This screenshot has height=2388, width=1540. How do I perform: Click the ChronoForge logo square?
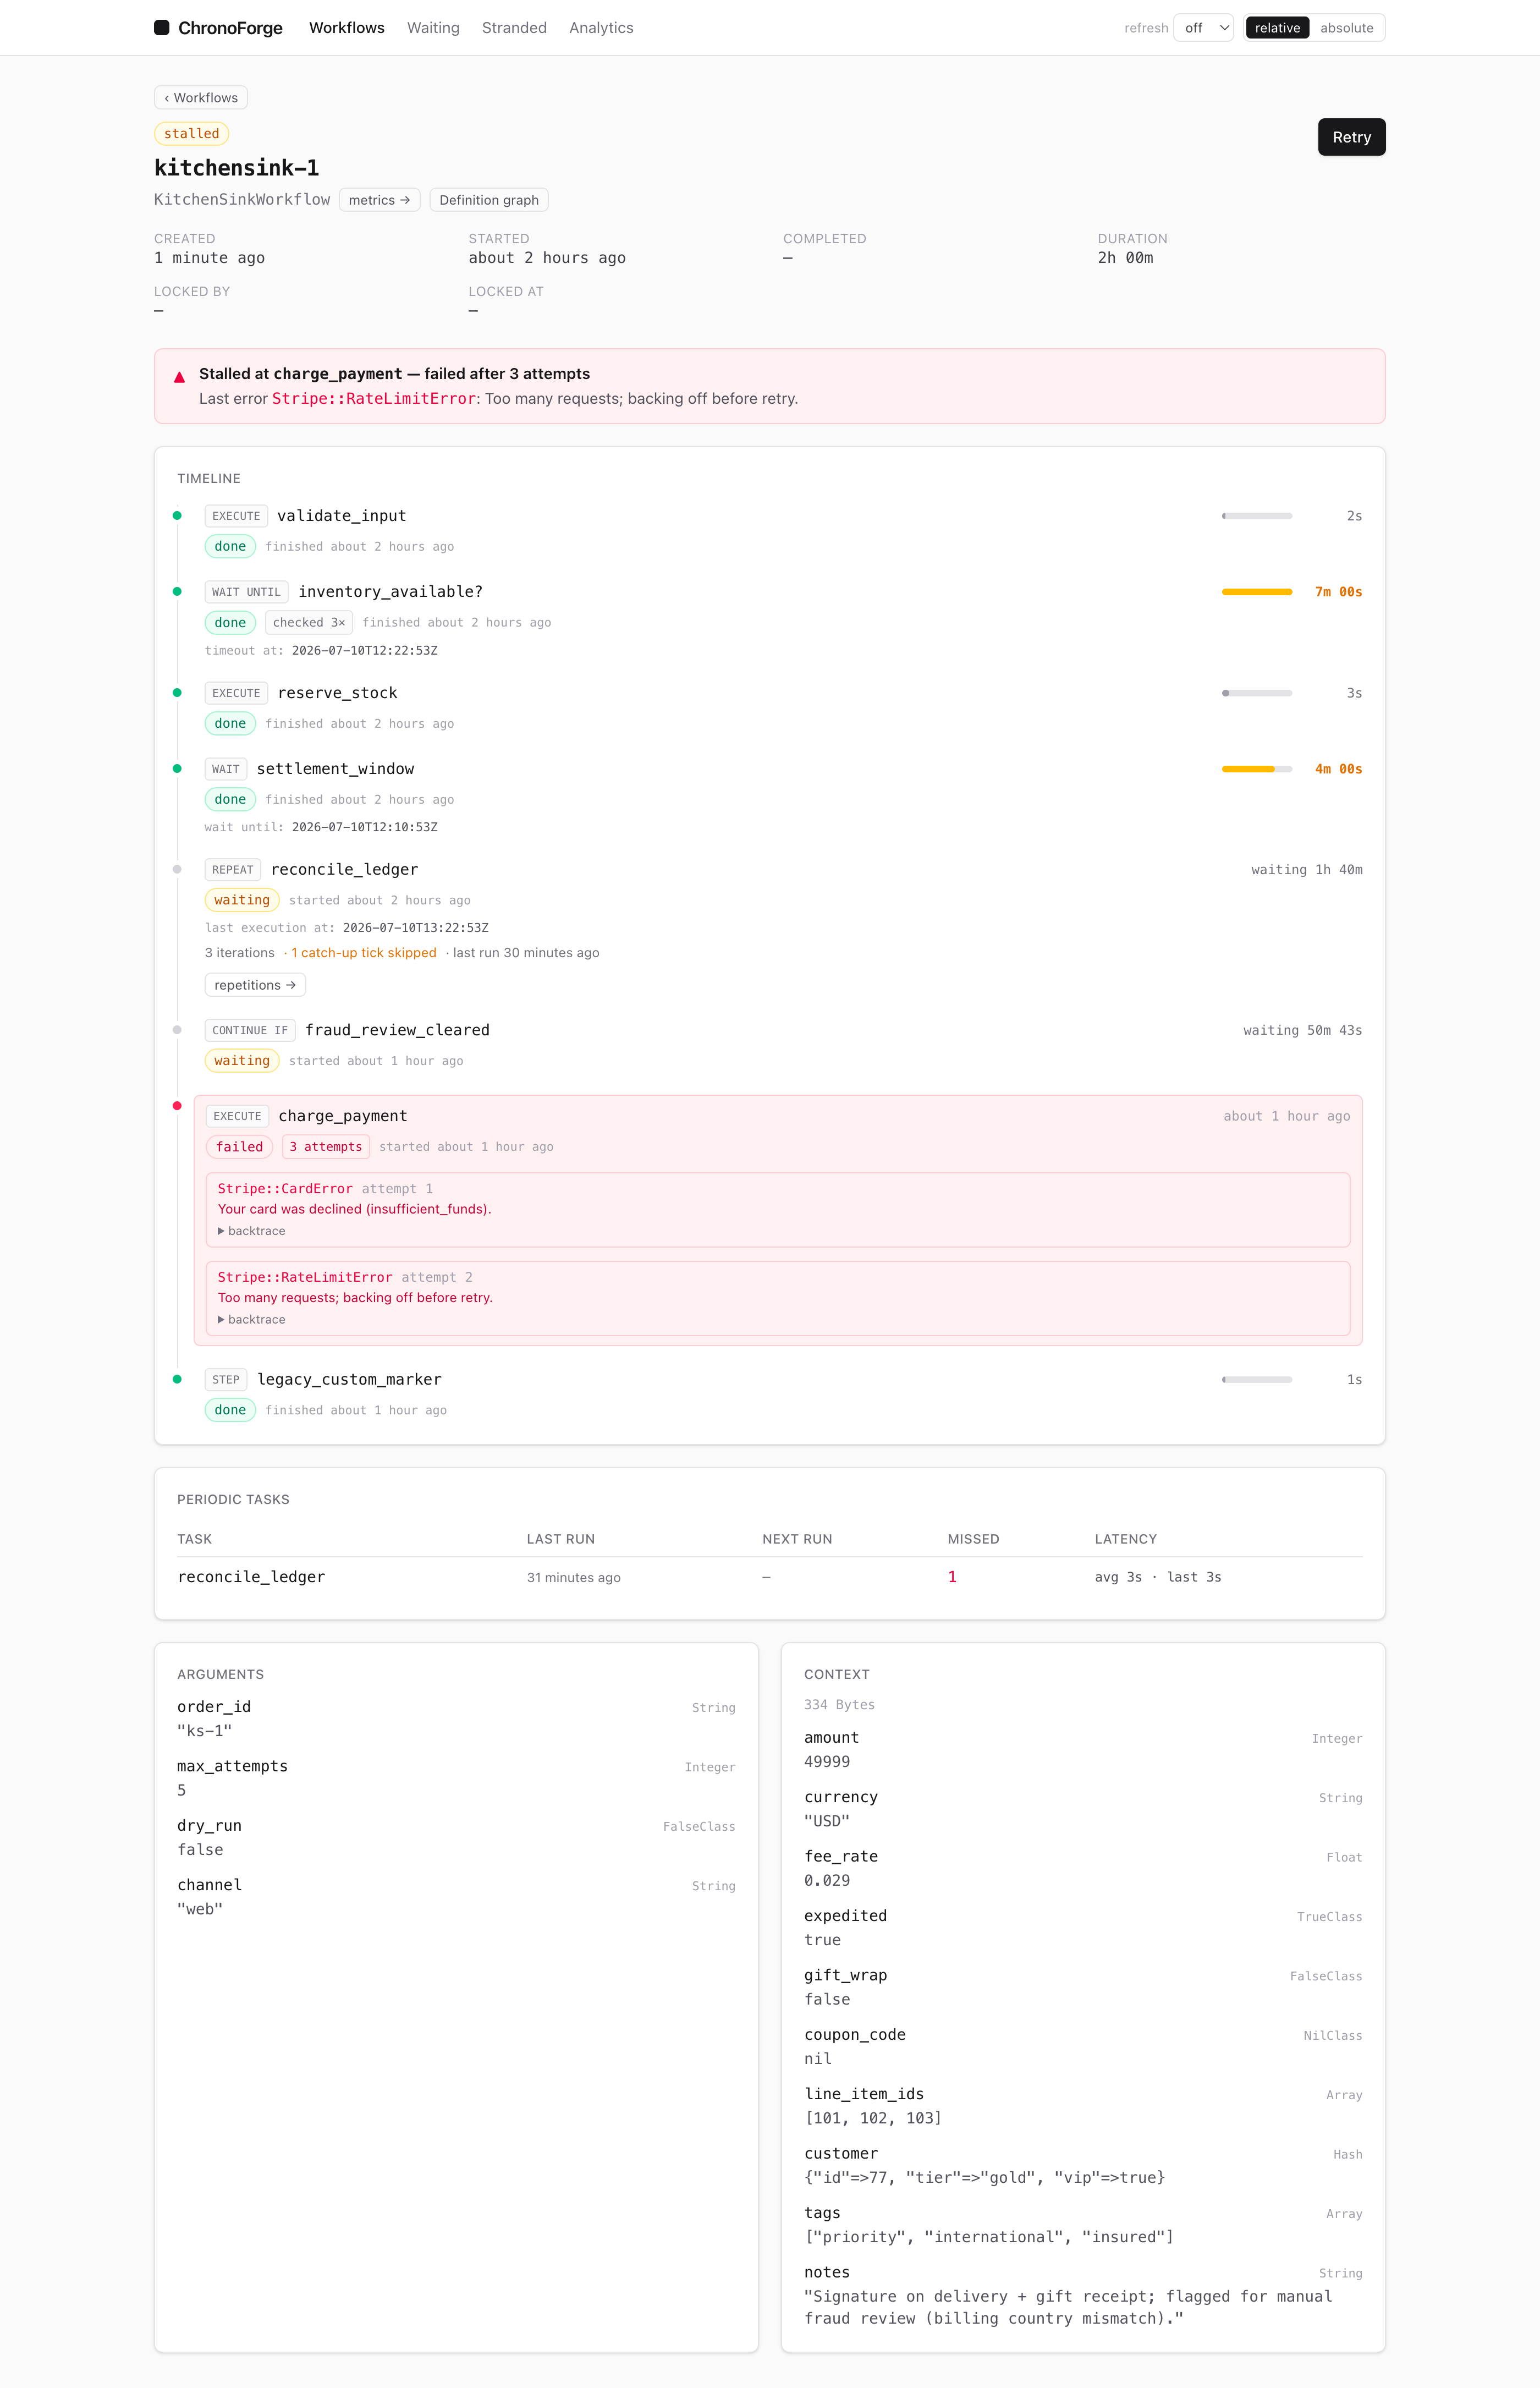[161, 28]
